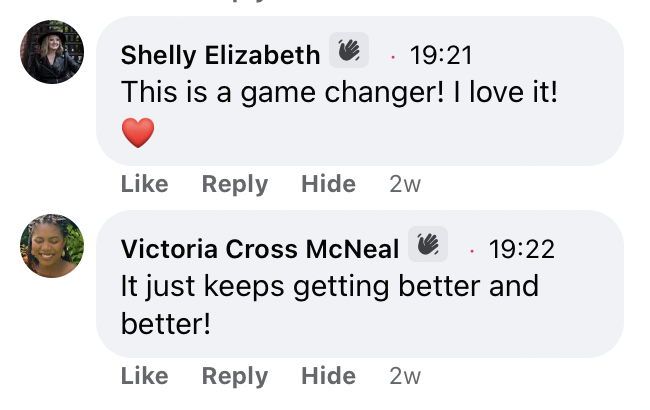Screen dimensions: 650x410
Task: Click the red dot before the 19:21 timestamp
Action: pos(393,57)
